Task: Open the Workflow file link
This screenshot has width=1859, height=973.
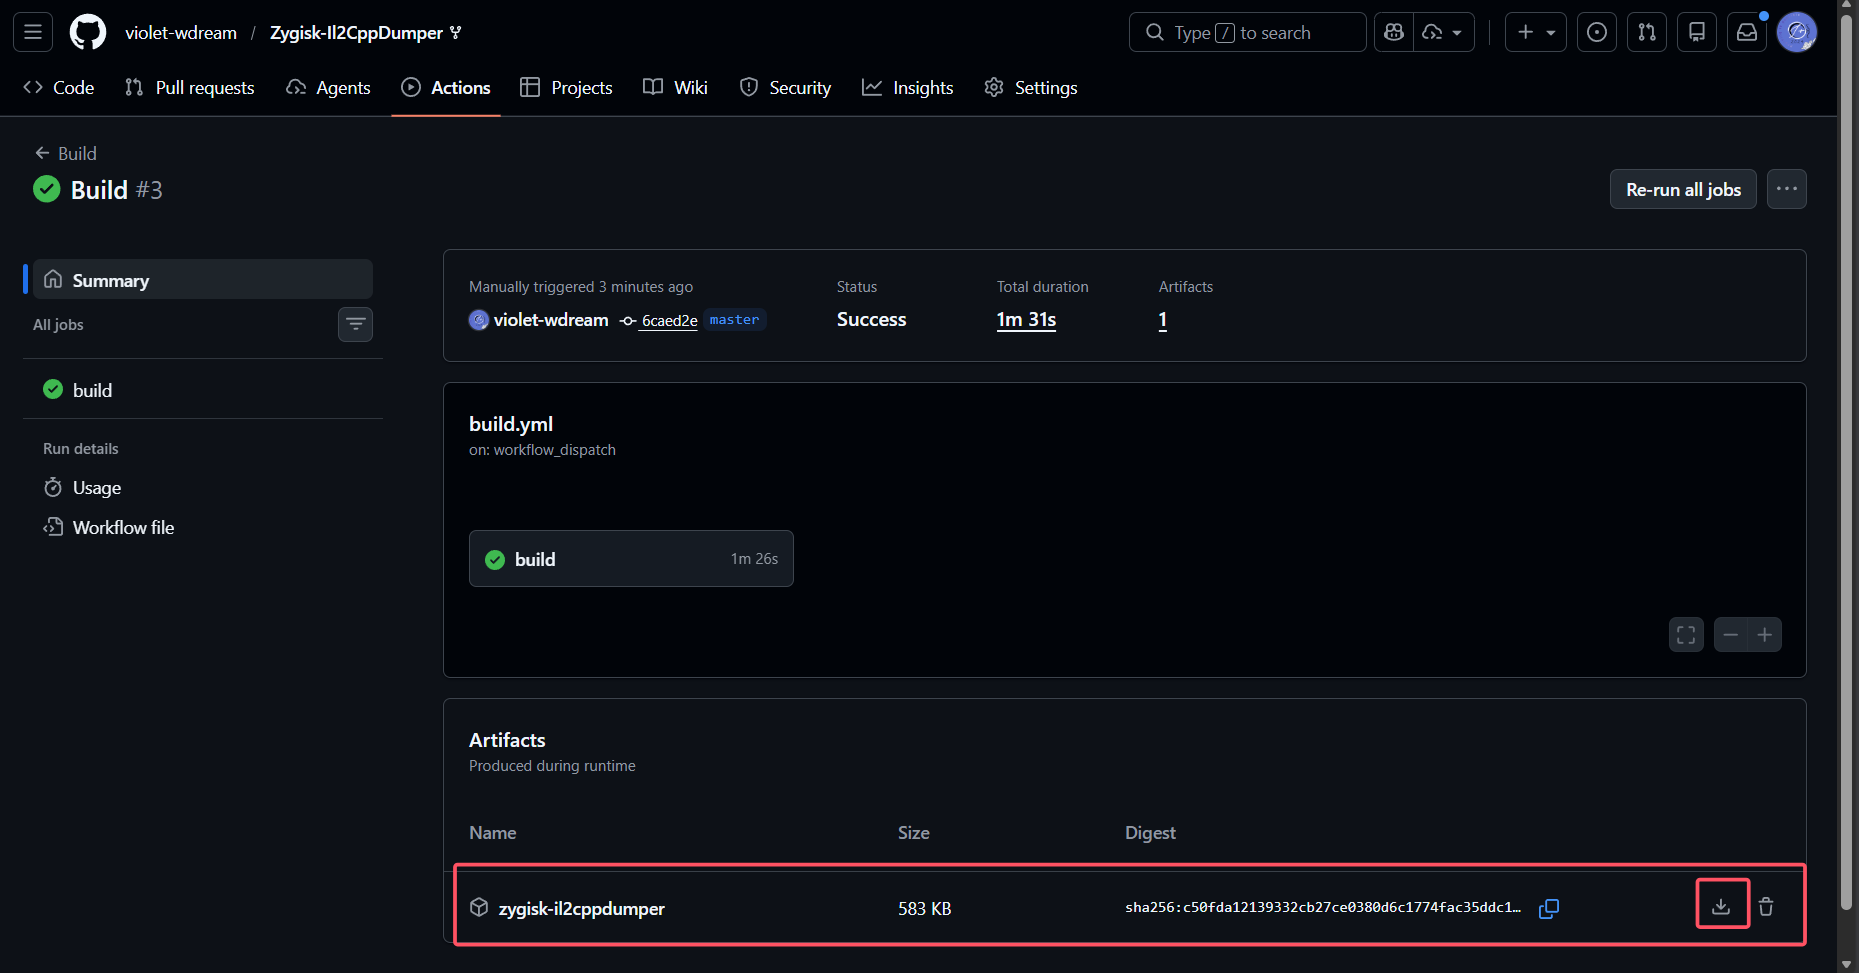Action: click(x=203, y=527)
